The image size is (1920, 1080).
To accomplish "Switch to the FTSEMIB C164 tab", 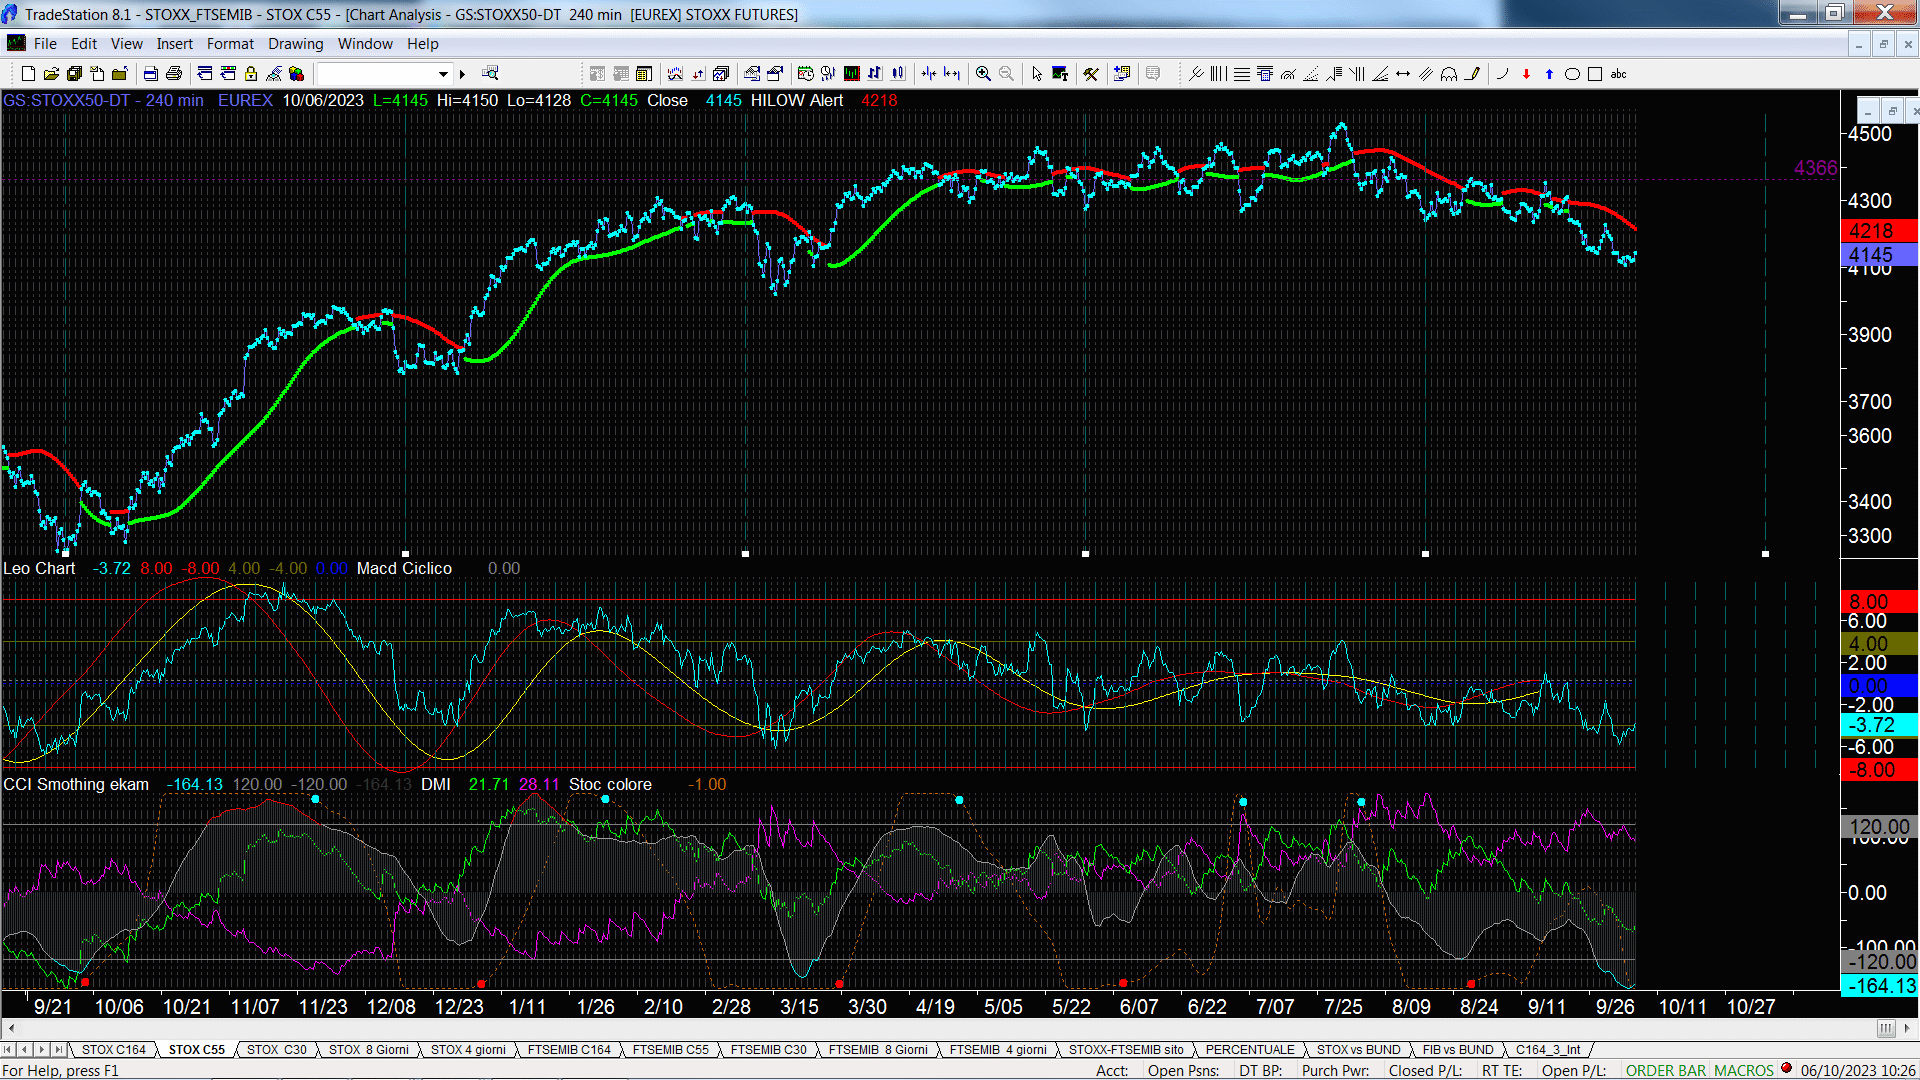I will point(569,1050).
